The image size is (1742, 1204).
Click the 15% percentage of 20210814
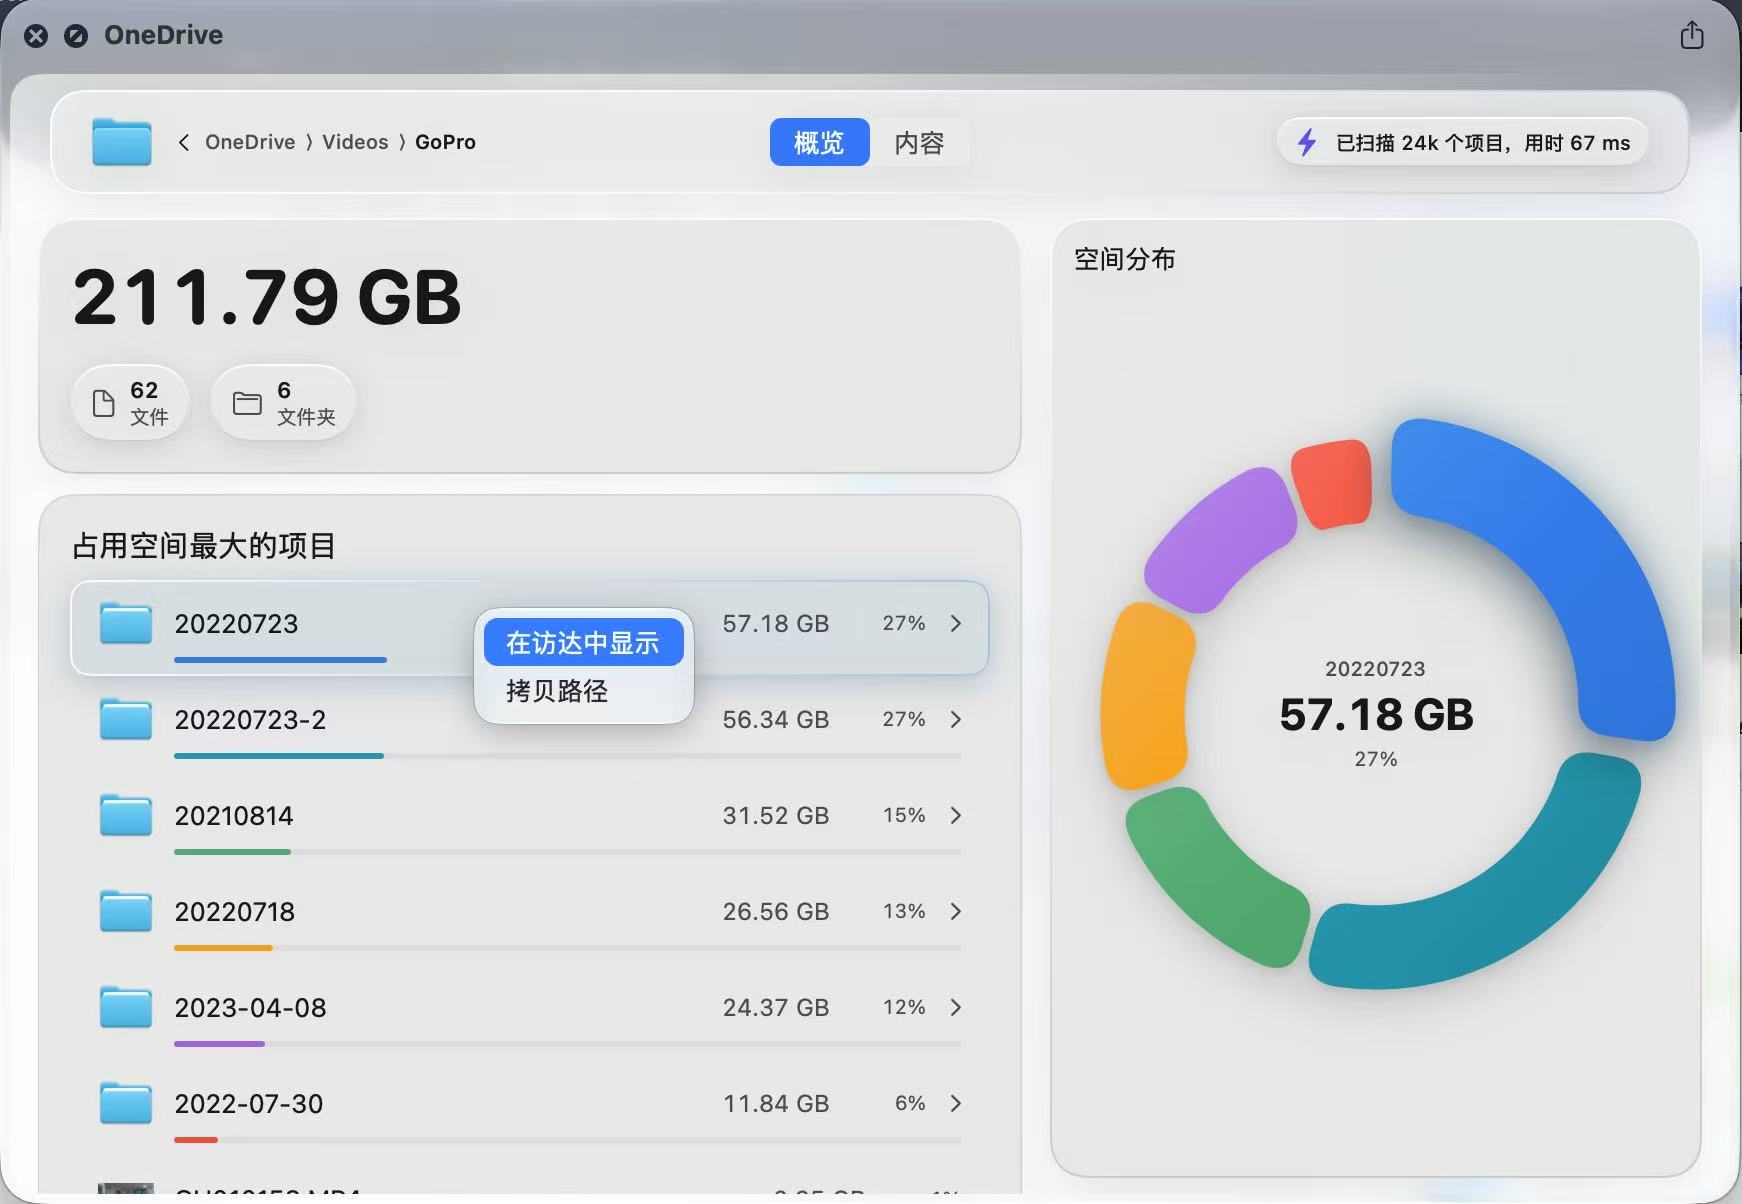904,816
